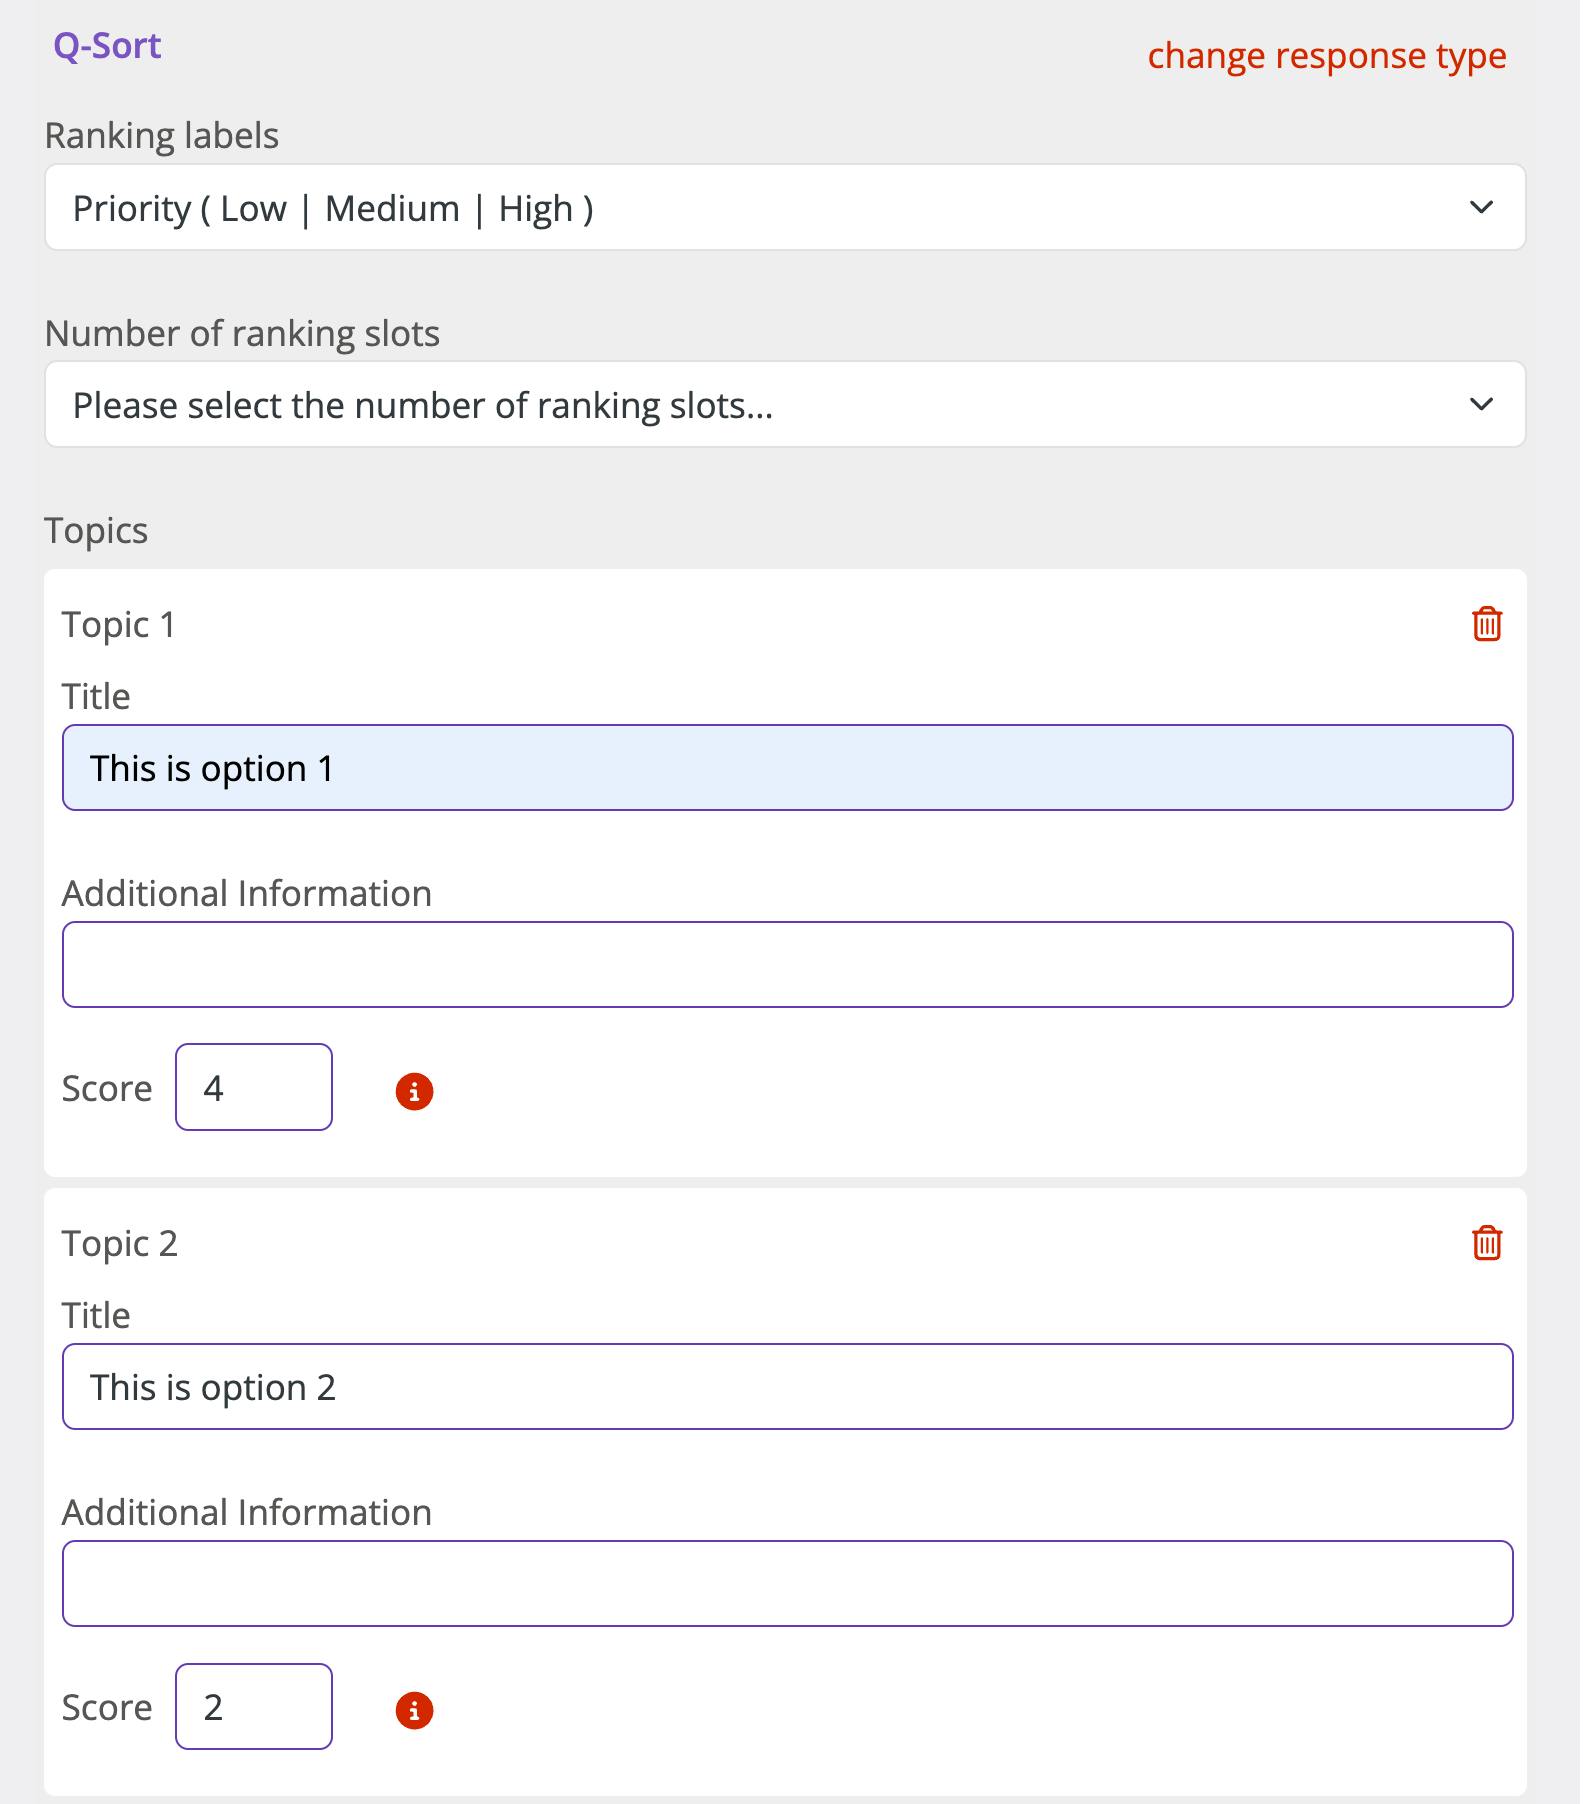This screenshot has height=1804, width=1584.
Task: Click the change response type link
Action: coord(1326,56)
